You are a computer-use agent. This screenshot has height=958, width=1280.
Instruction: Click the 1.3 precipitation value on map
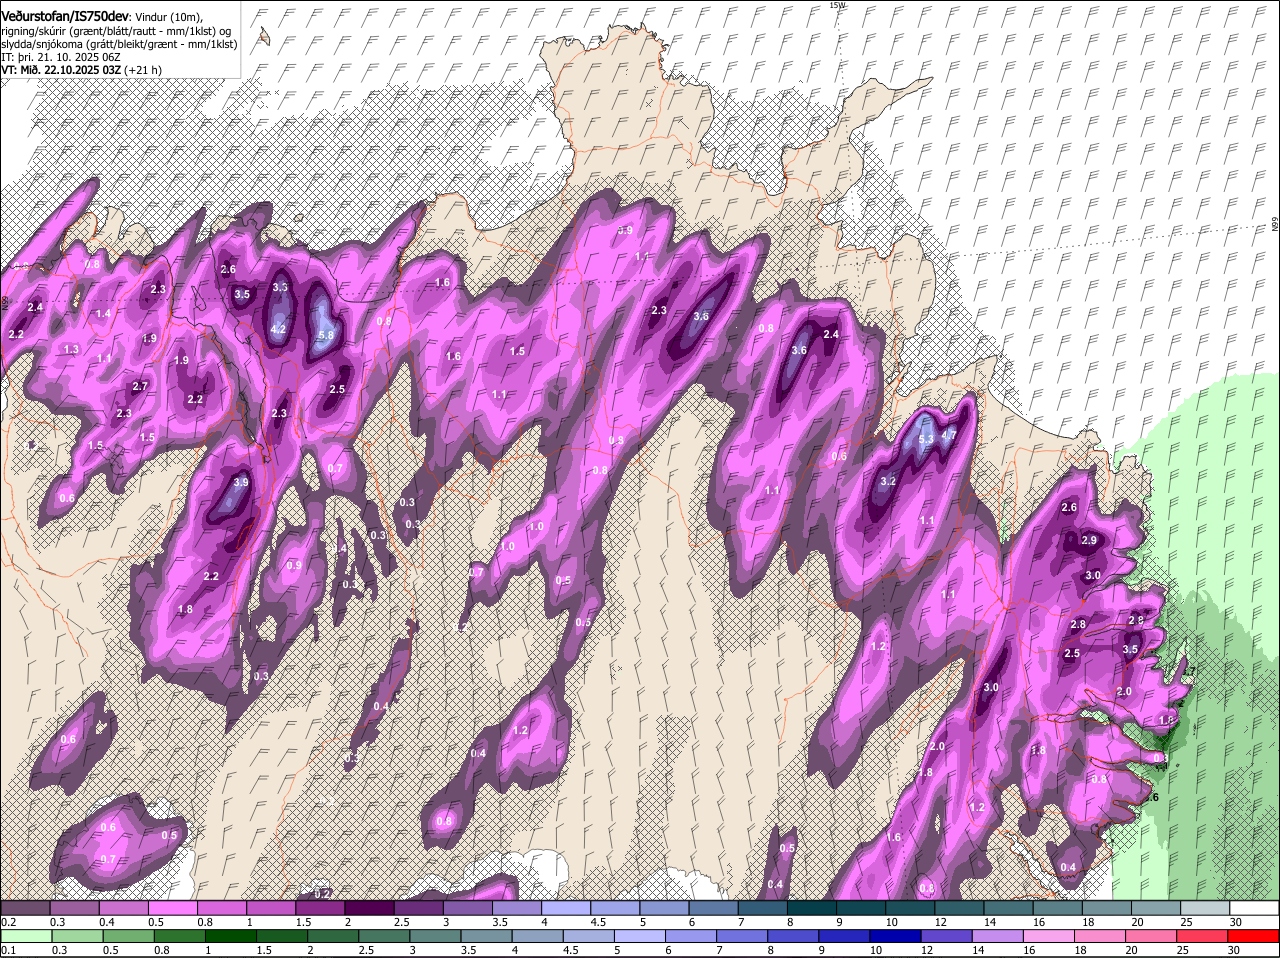(71, 349)
